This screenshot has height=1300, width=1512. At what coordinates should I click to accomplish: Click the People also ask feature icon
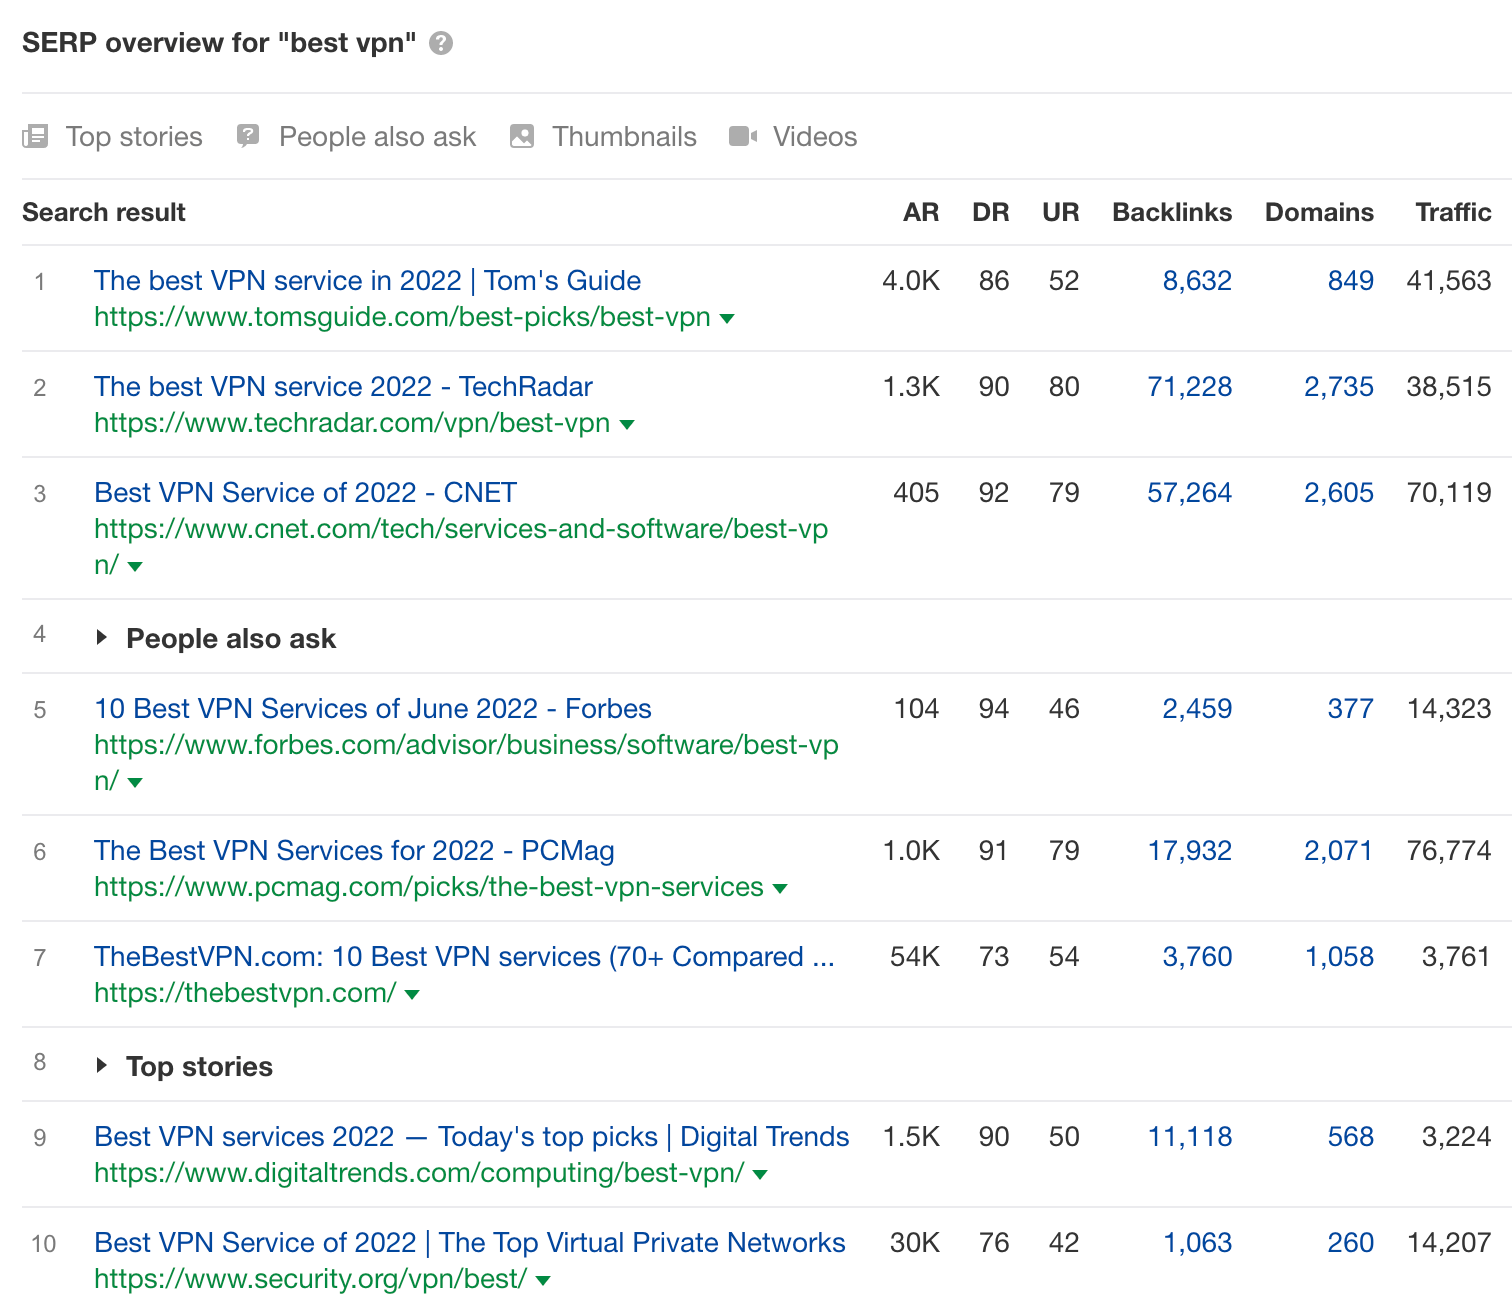[247, 136]
